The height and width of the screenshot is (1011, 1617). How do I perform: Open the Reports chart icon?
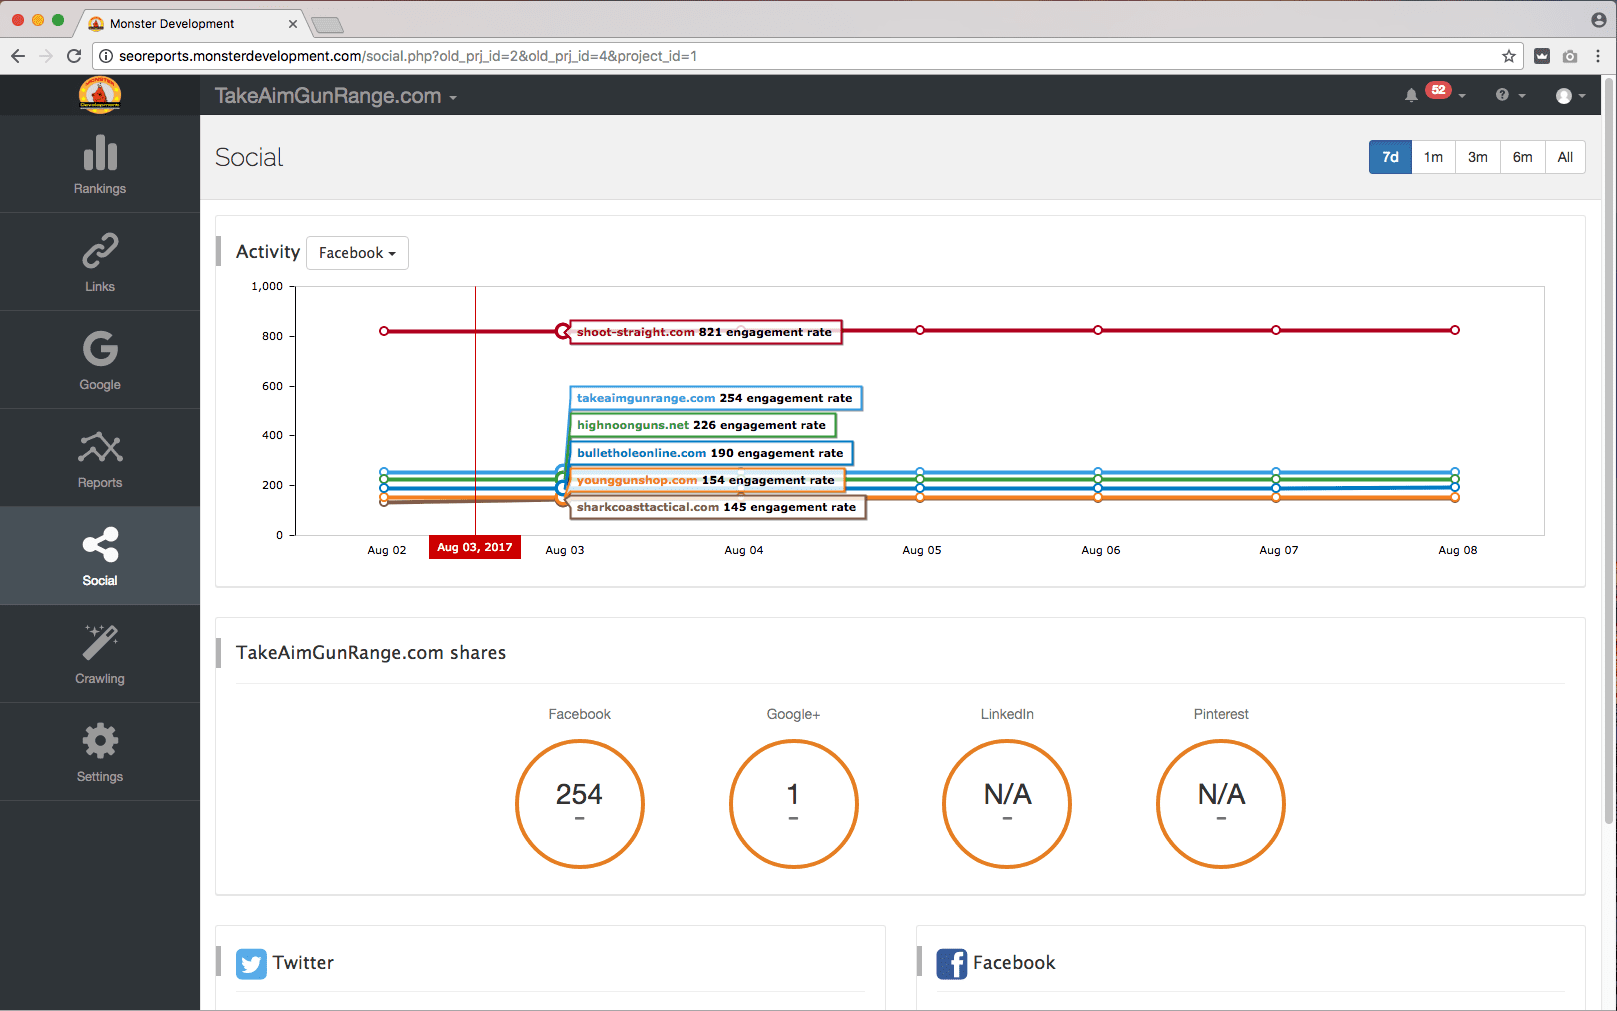click(x=100, y=447)
